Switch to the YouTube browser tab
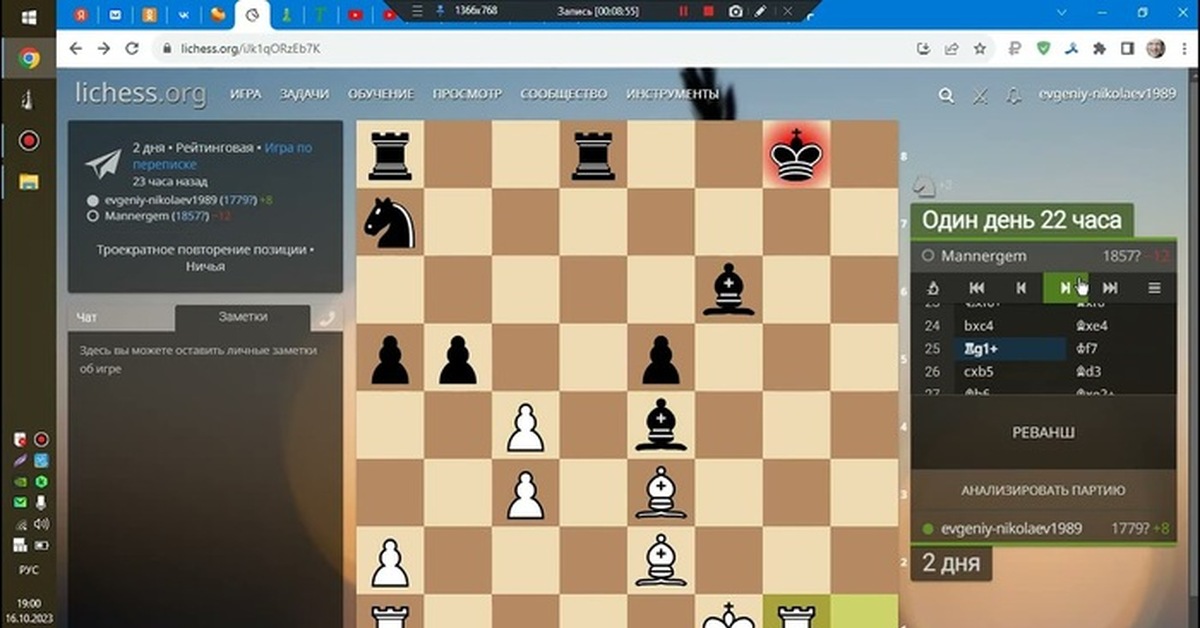 pyautogui.click(x=356, y=15)
